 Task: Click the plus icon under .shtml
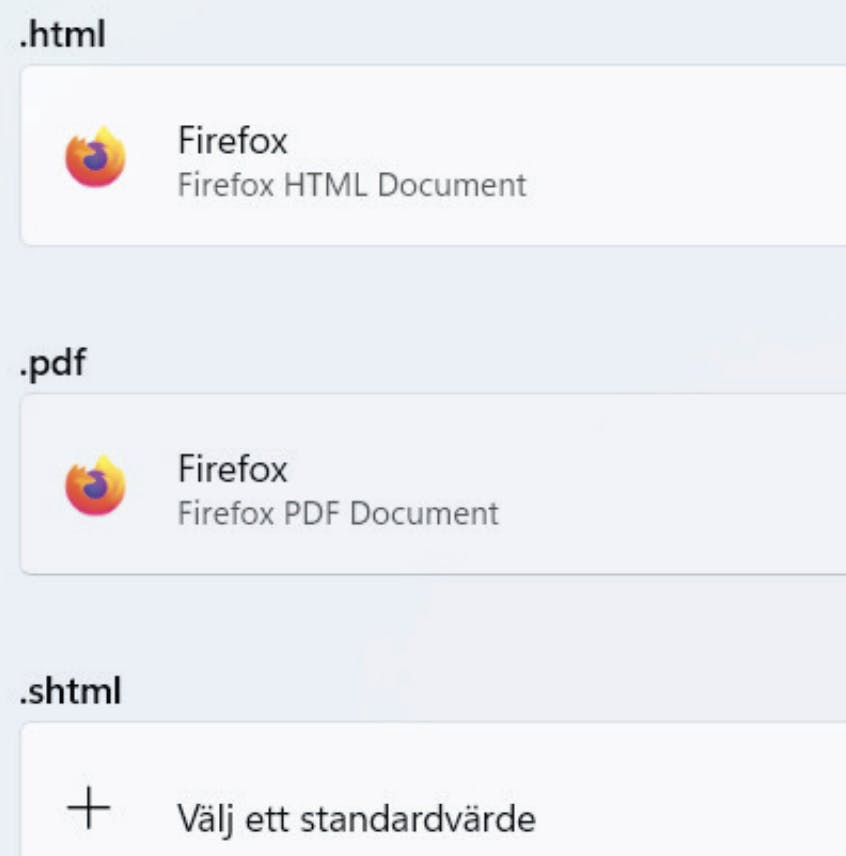point(91,809)
